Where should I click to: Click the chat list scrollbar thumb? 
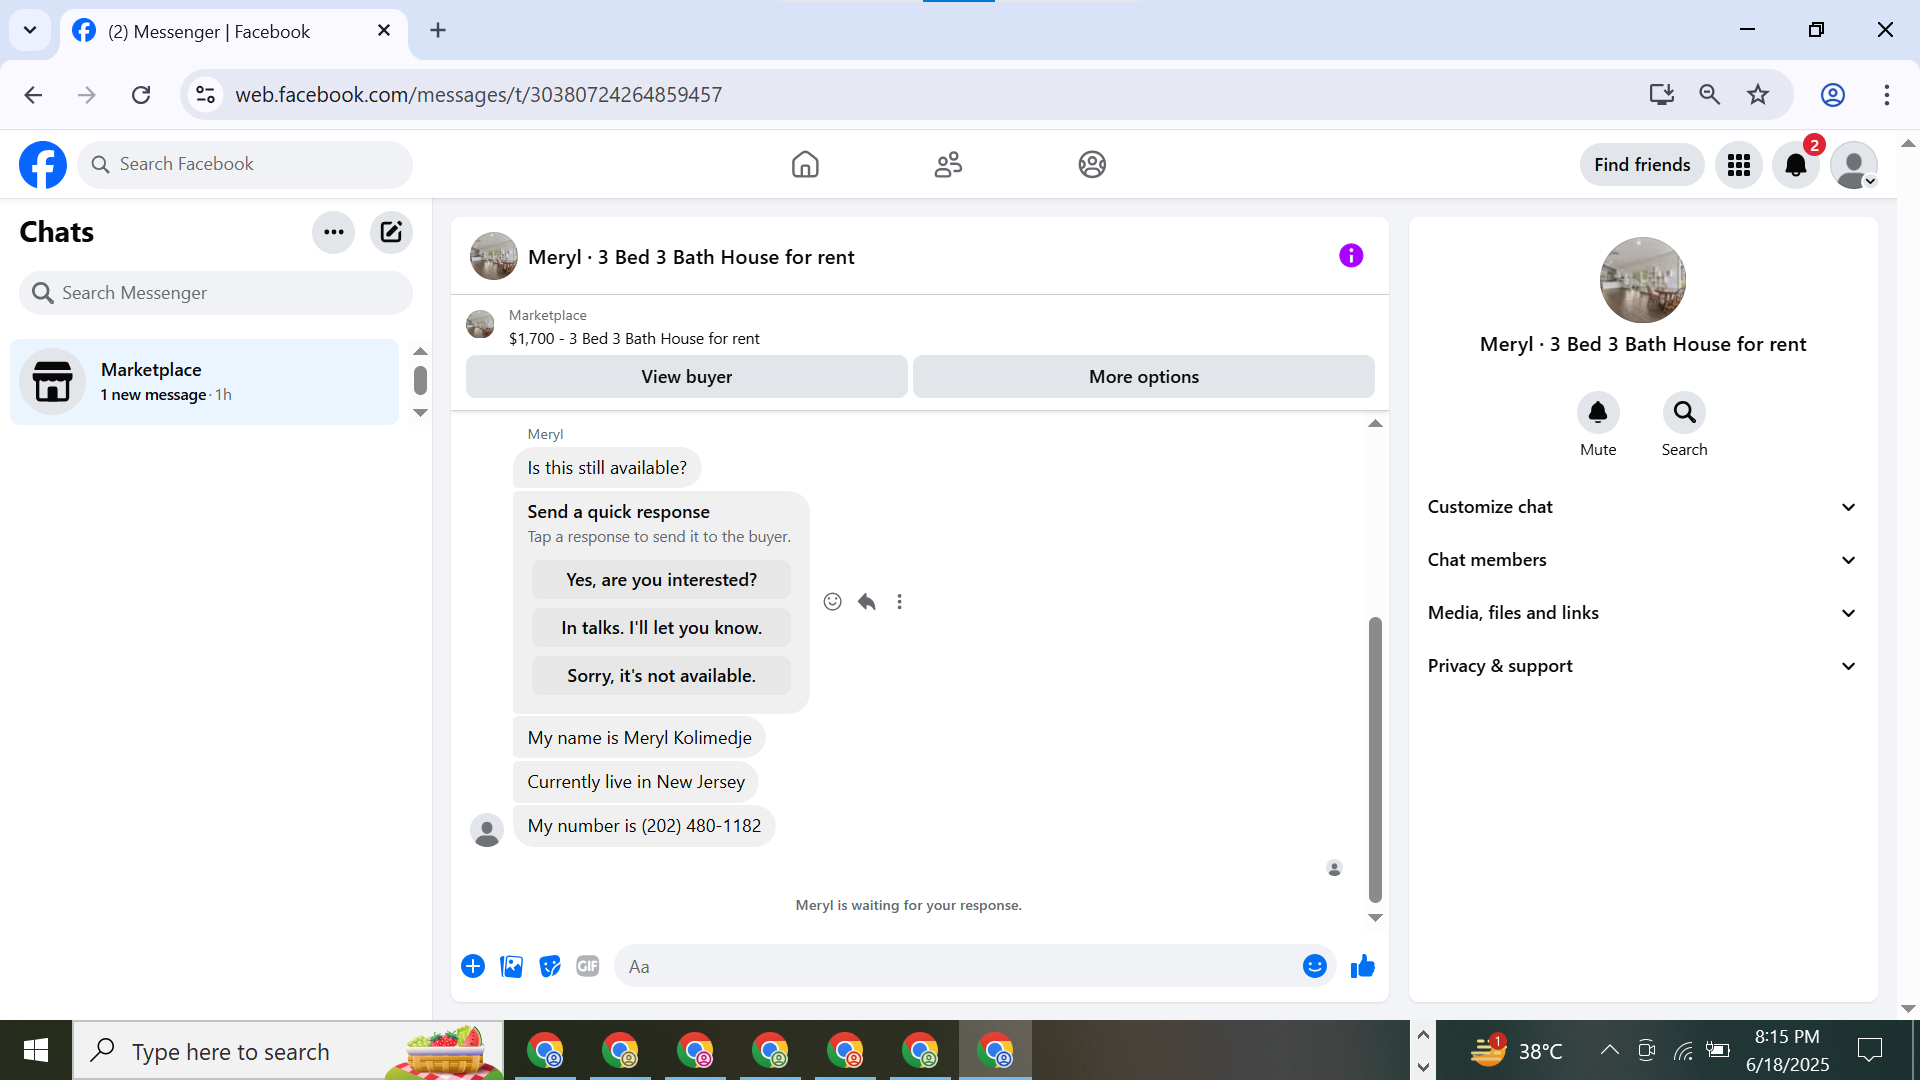point(420,380)
